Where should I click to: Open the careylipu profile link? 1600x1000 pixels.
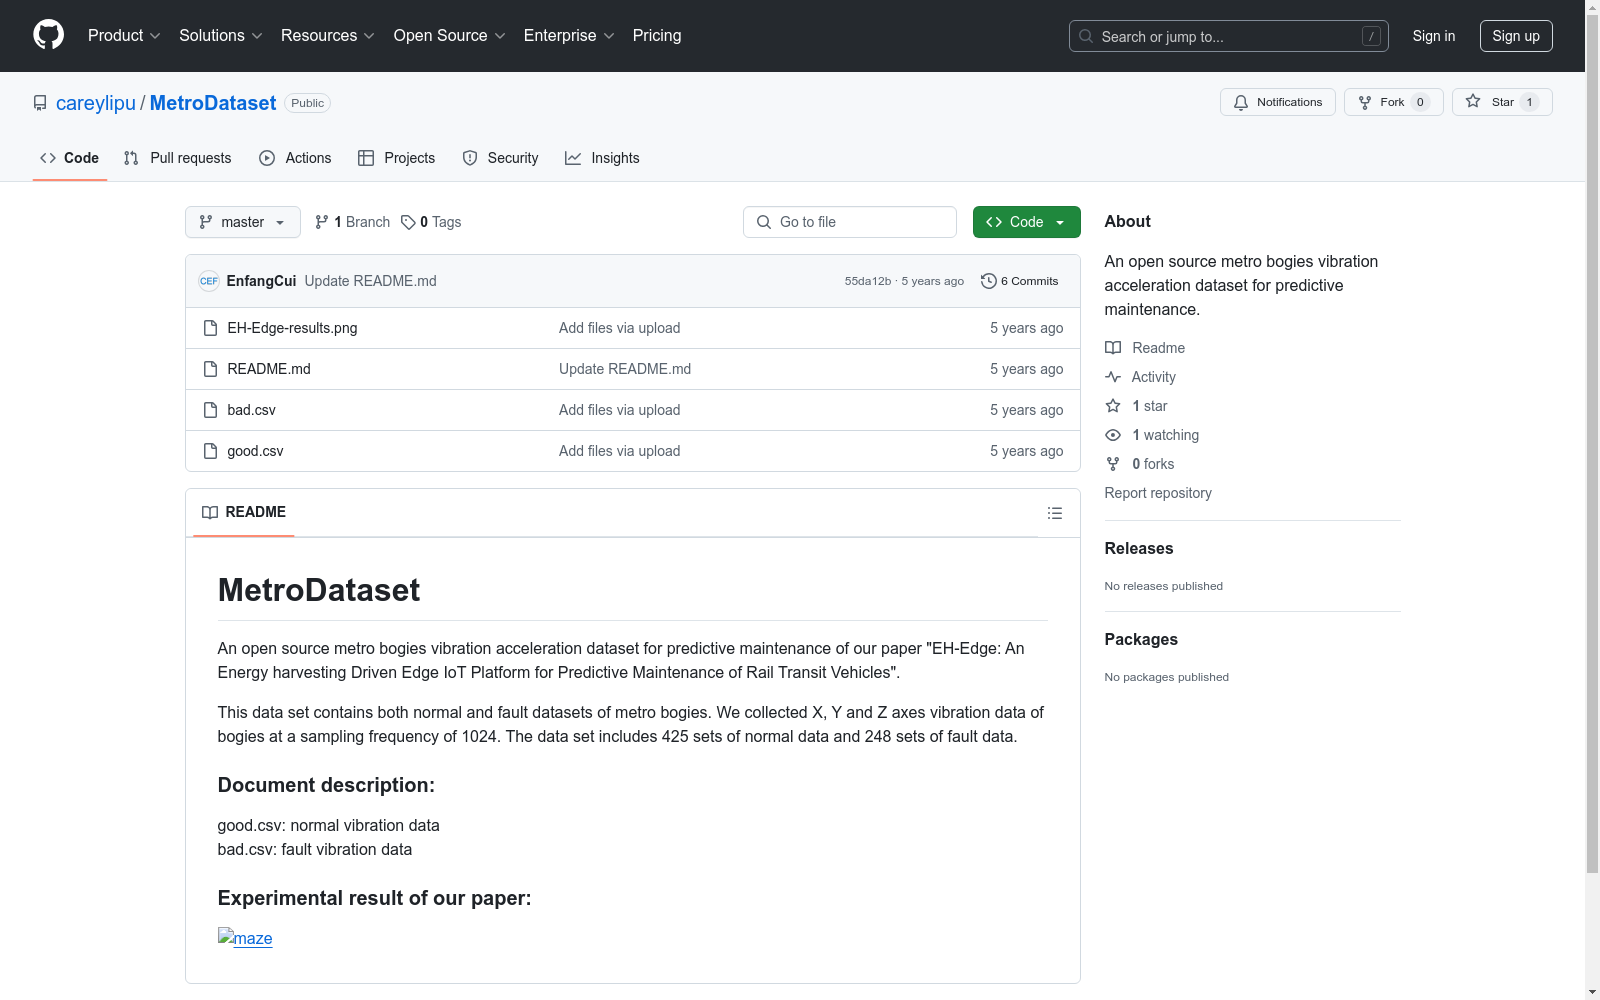coord(96,103)
